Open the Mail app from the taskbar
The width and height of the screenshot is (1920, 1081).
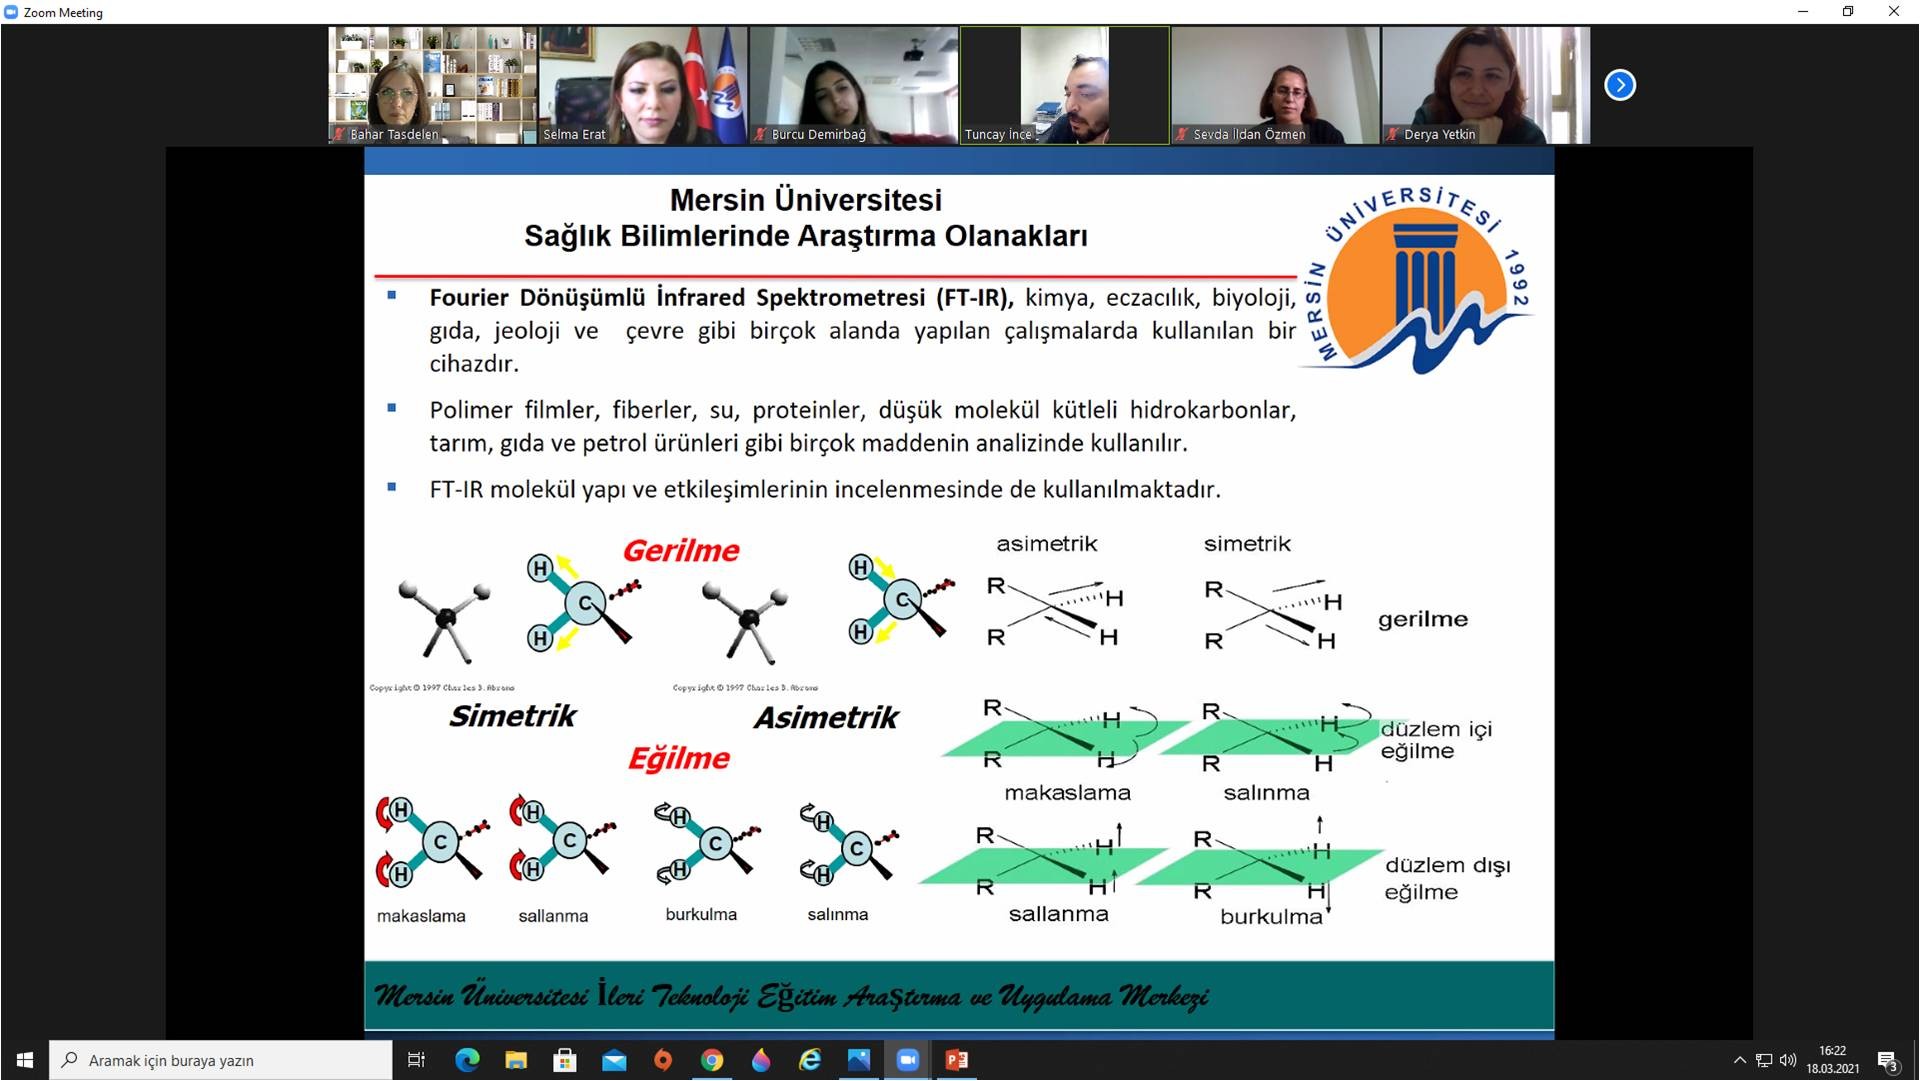(614, 1060)
